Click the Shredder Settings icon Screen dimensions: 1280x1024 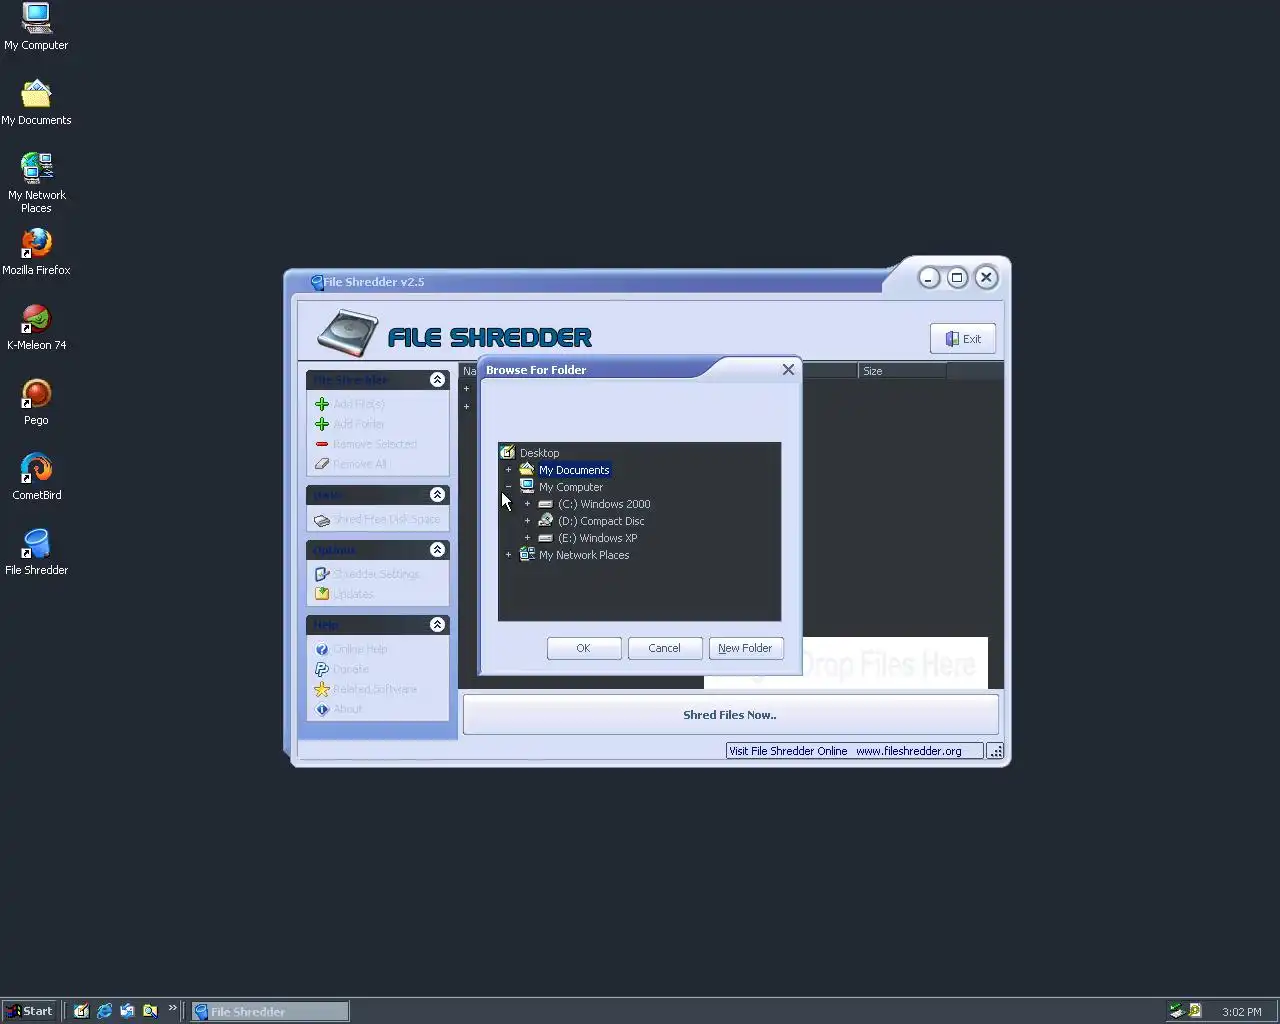322,574
